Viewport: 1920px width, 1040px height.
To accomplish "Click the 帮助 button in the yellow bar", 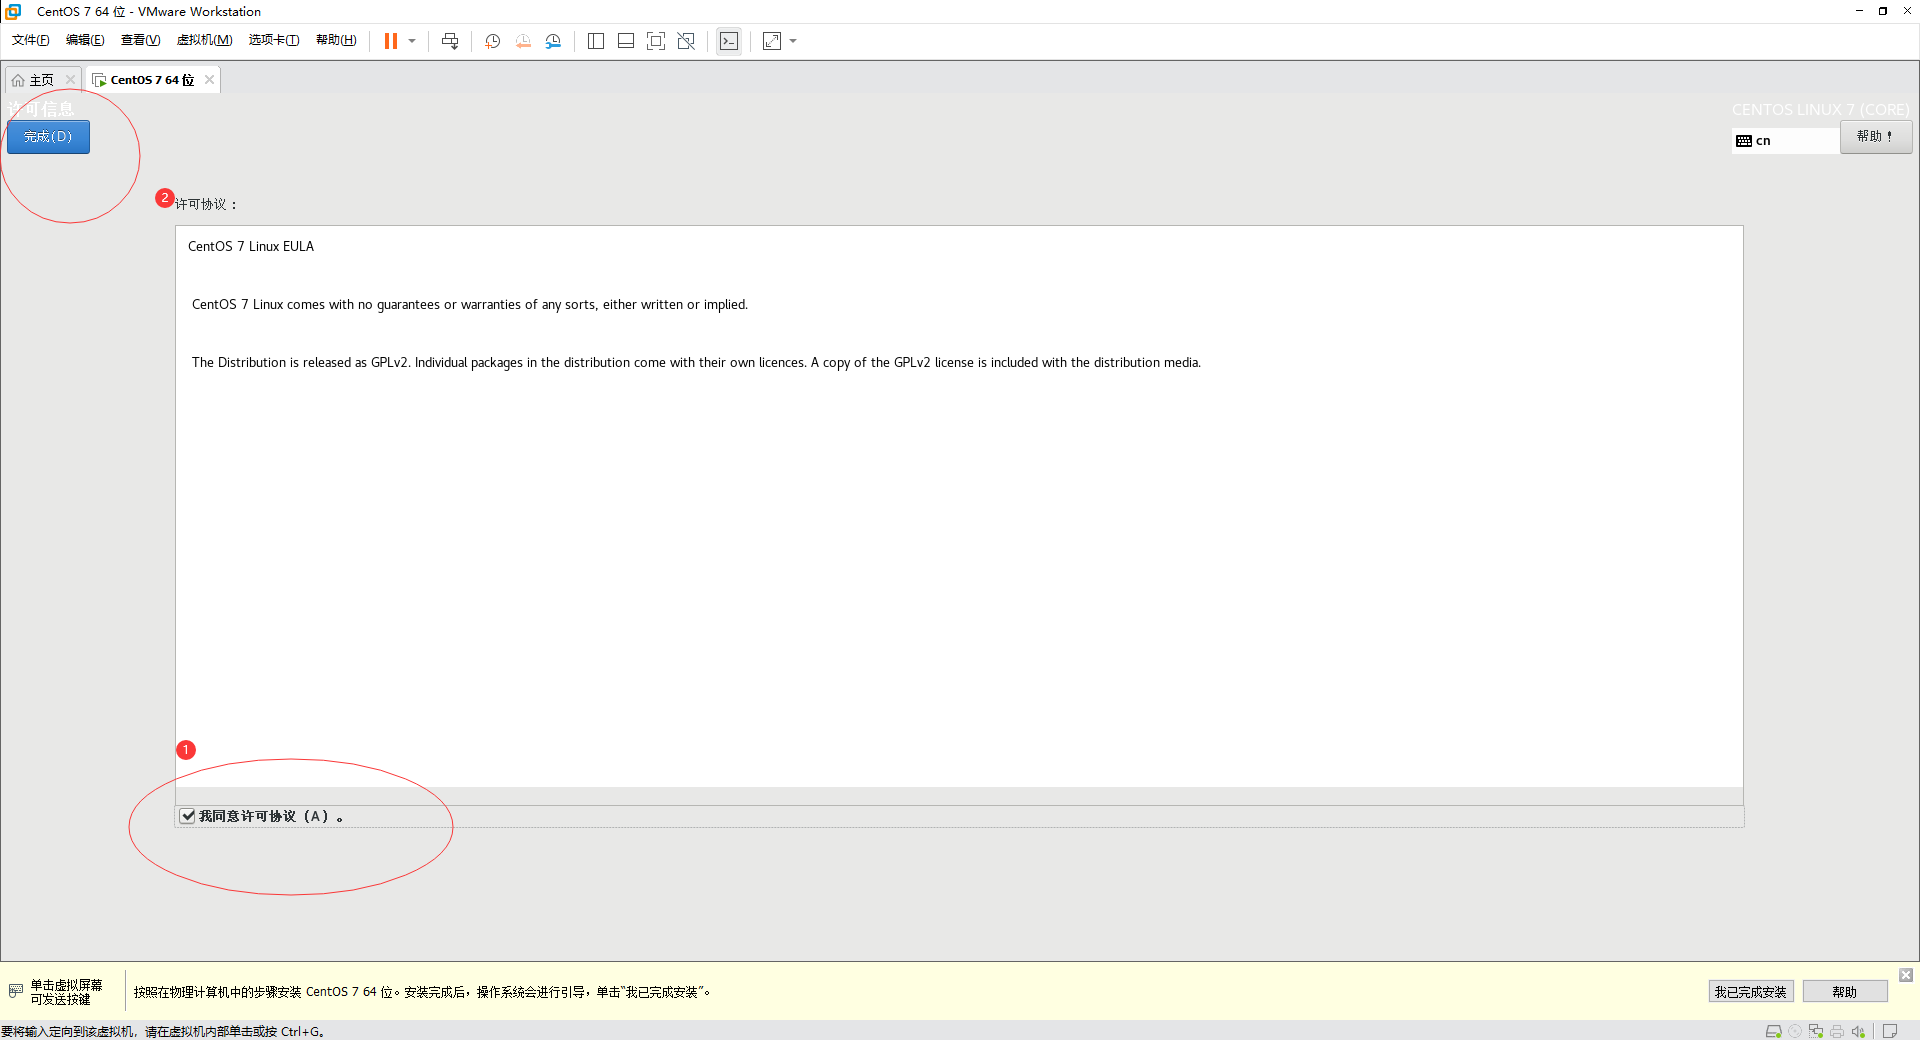I will [x=1844, y=992].
